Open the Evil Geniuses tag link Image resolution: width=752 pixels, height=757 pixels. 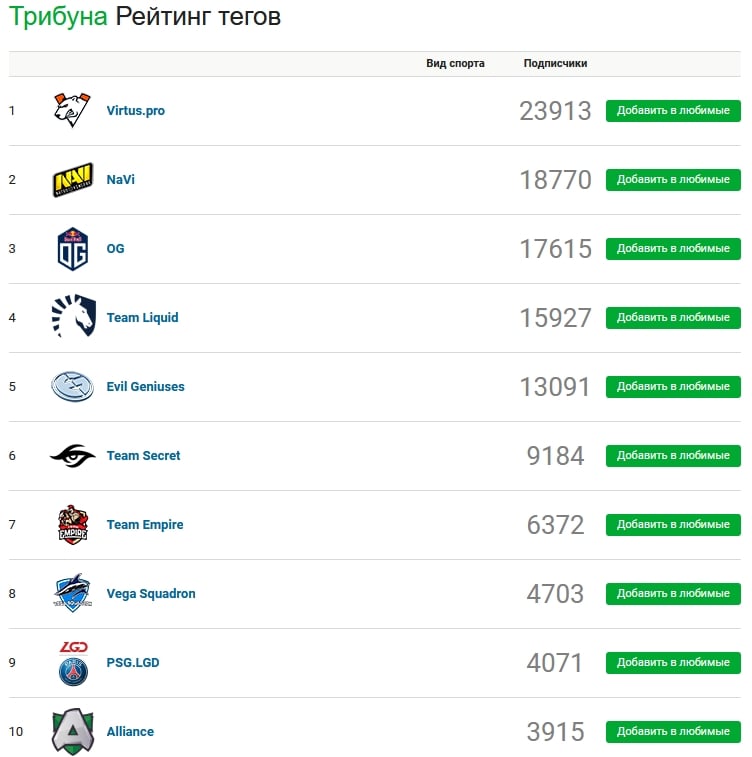click(145, 387)
